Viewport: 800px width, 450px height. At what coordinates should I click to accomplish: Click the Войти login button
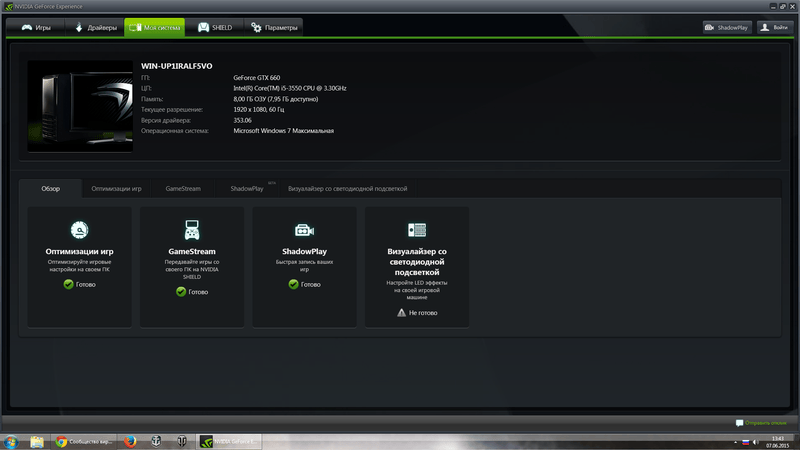tap(776, 28)
